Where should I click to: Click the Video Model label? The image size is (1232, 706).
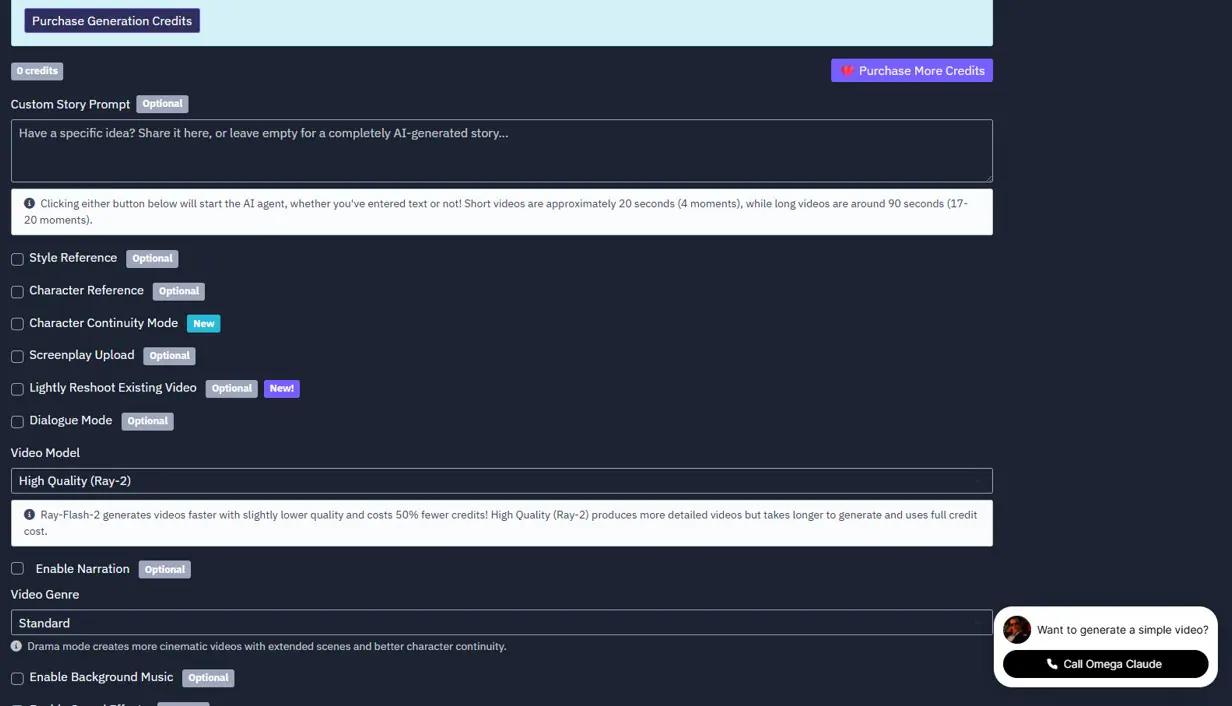pyautogui.click(x=45, y=453)
